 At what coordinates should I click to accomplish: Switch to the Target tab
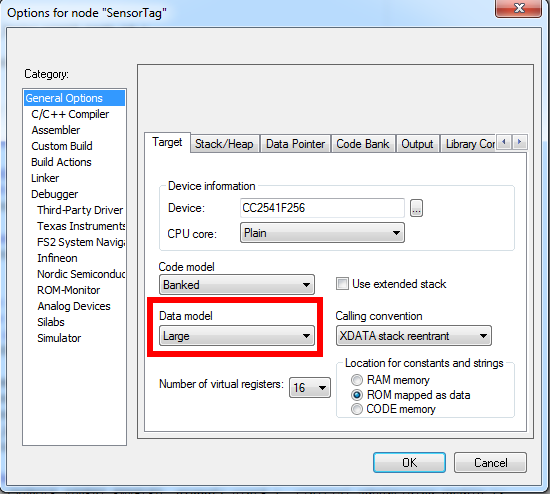[167, 142]
